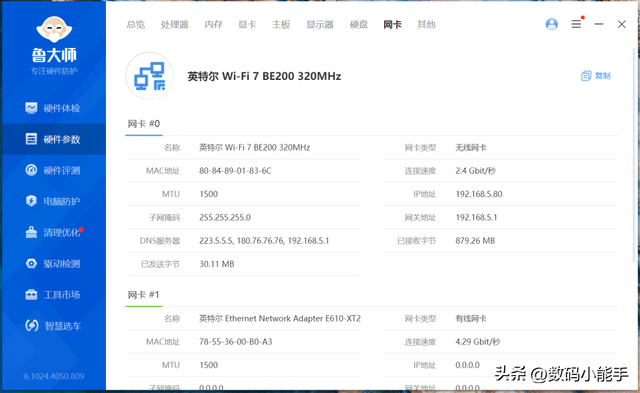
Task: Open 智慧选车 sidebar icon
Action: (x=31, y=326)
